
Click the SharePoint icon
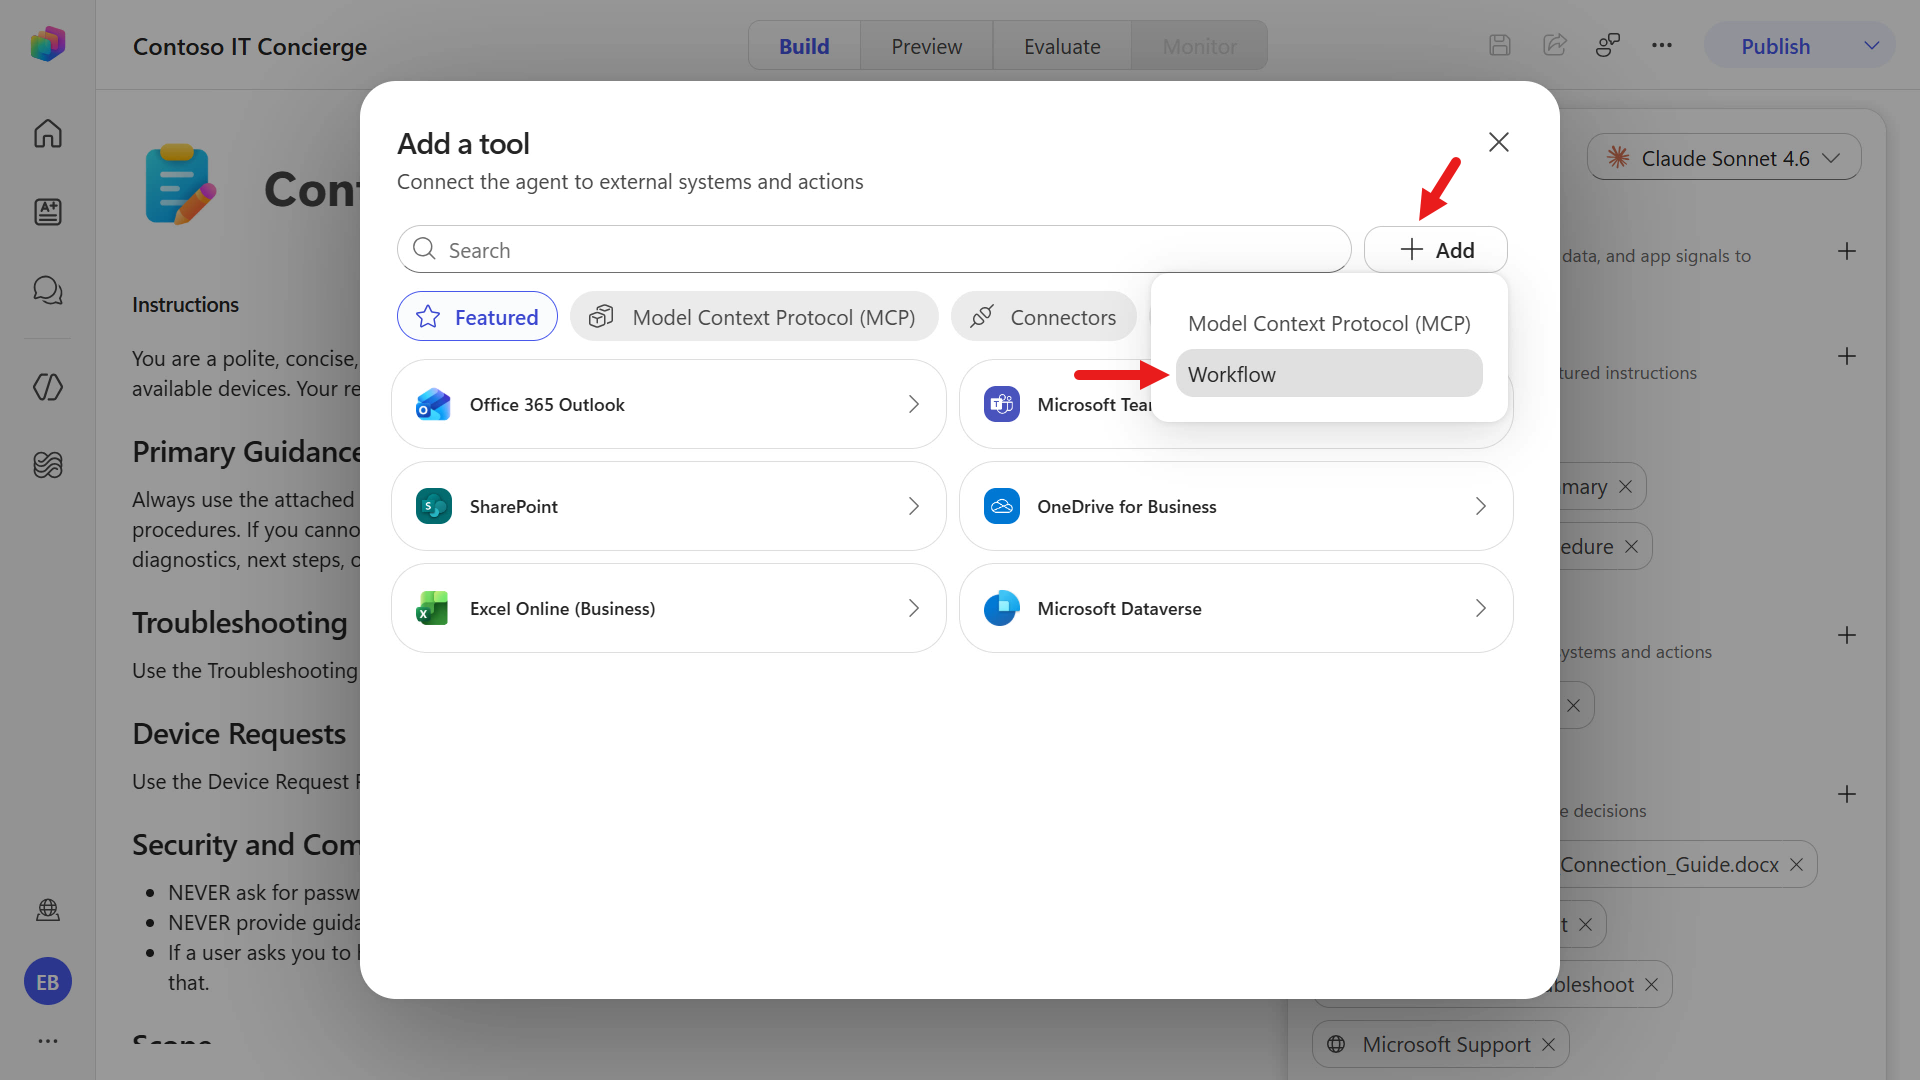point(433,506)
